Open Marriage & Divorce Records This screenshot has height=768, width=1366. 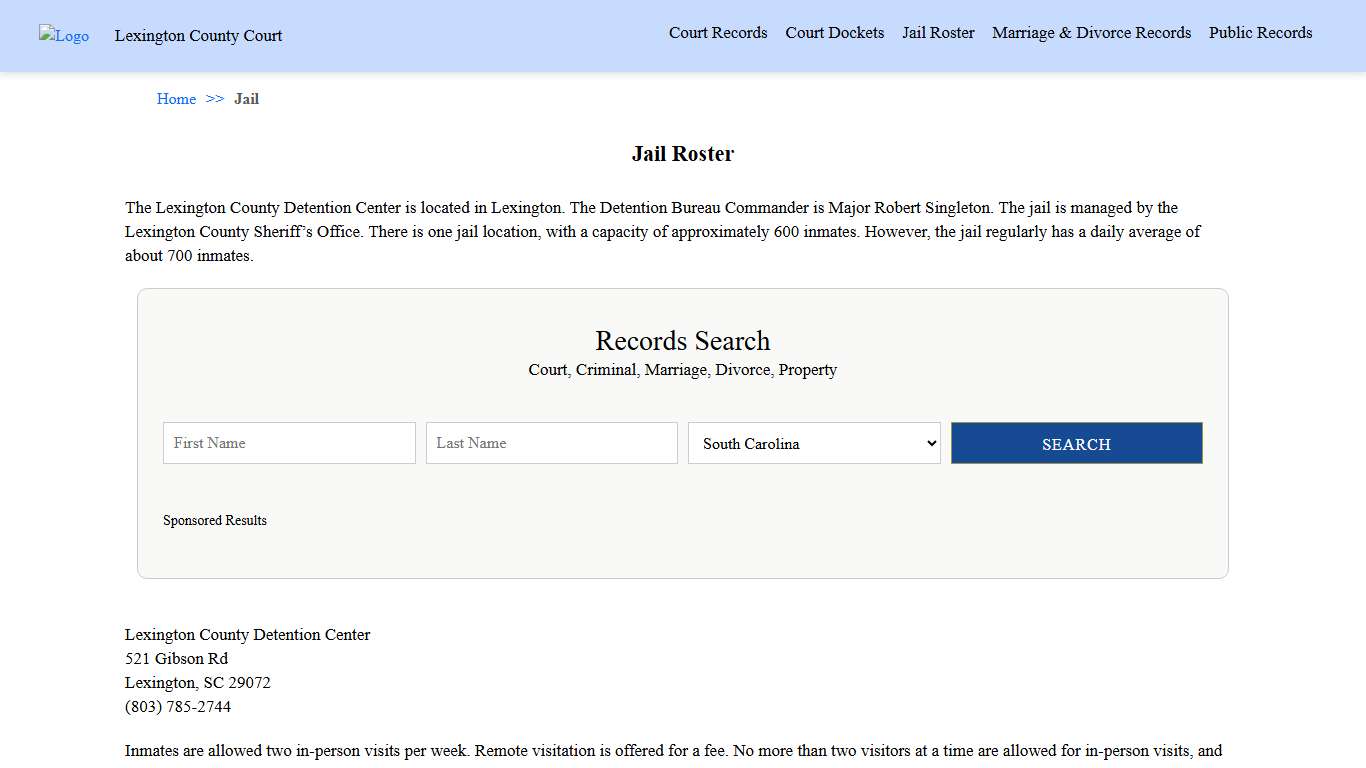coord(1091,32)
